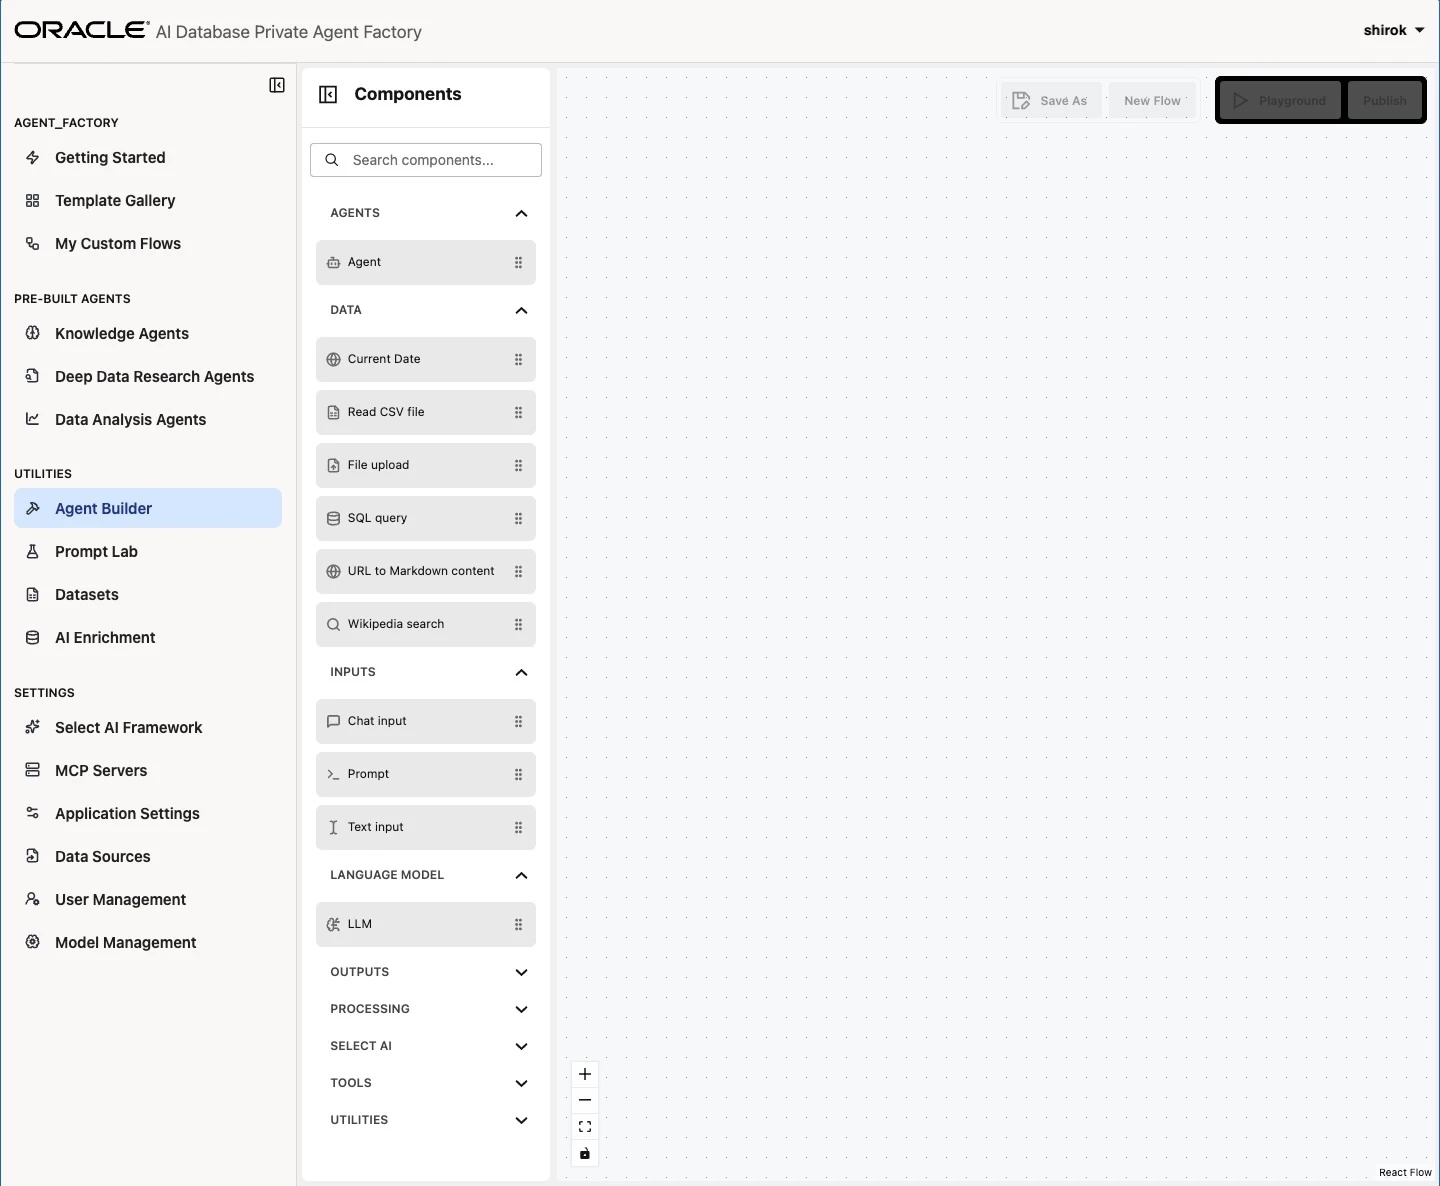Open Application Settings
Viewport: 1440px width, 1186px height.
click(x=148, y=814)
